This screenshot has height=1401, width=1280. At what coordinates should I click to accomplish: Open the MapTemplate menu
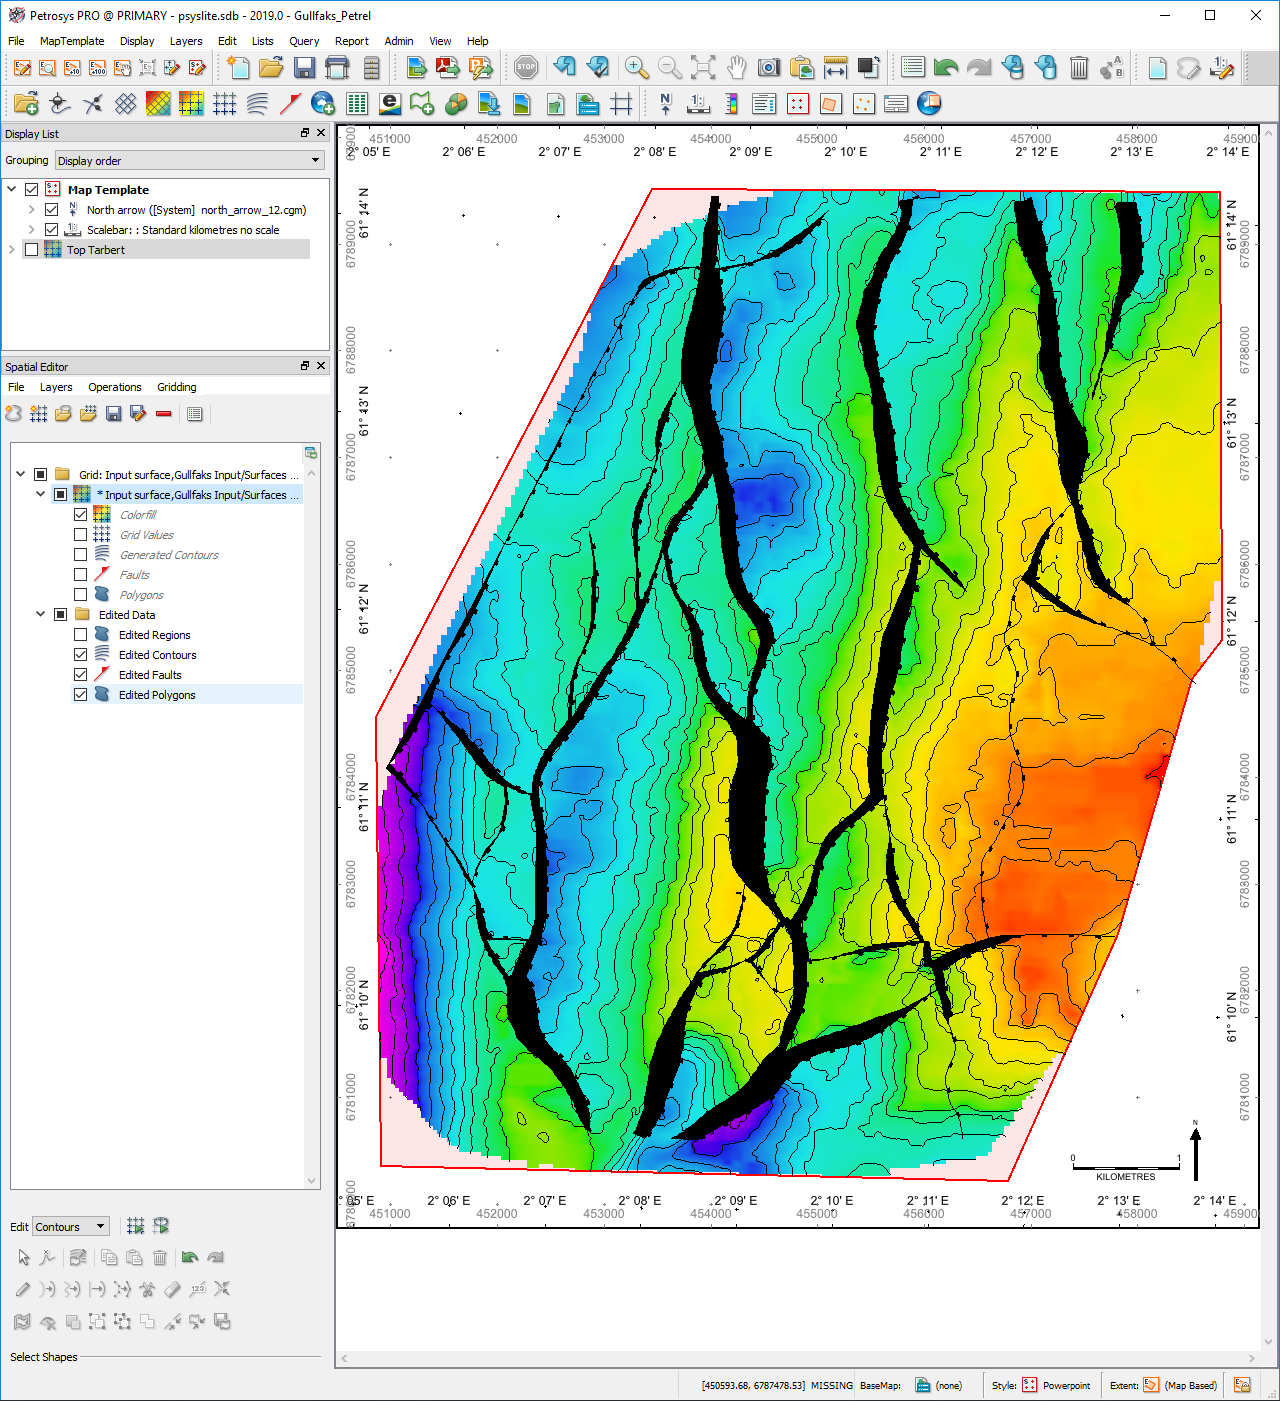coord(71,41)
